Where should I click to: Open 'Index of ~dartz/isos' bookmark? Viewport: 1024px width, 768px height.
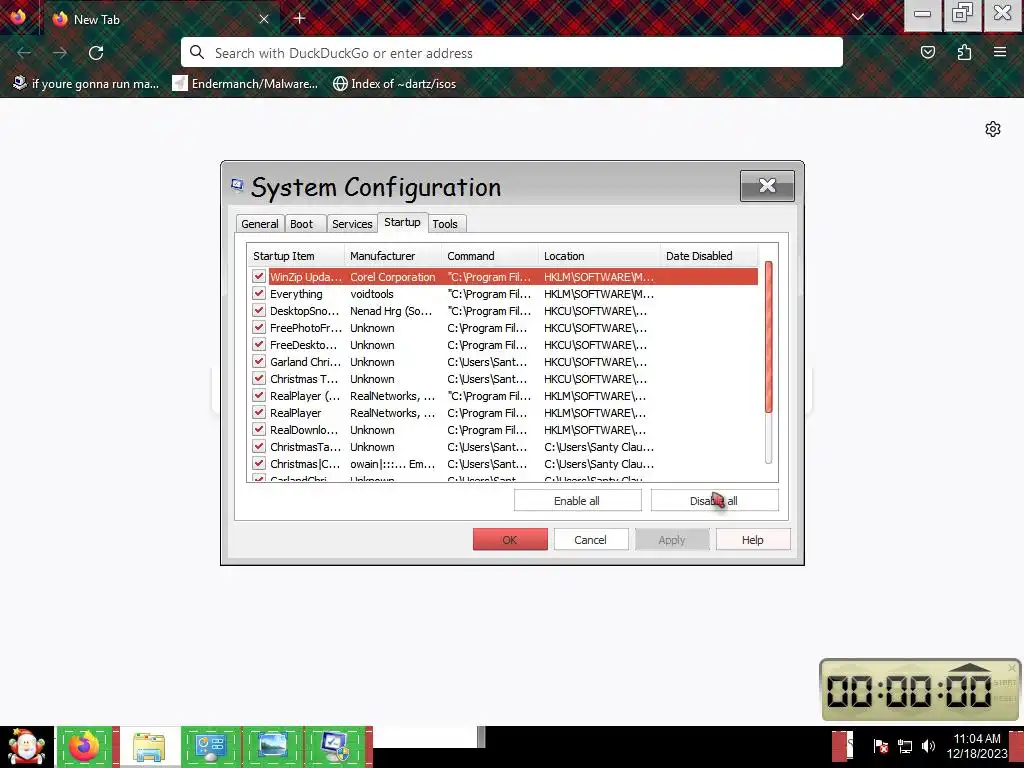[x=394, y=84]
